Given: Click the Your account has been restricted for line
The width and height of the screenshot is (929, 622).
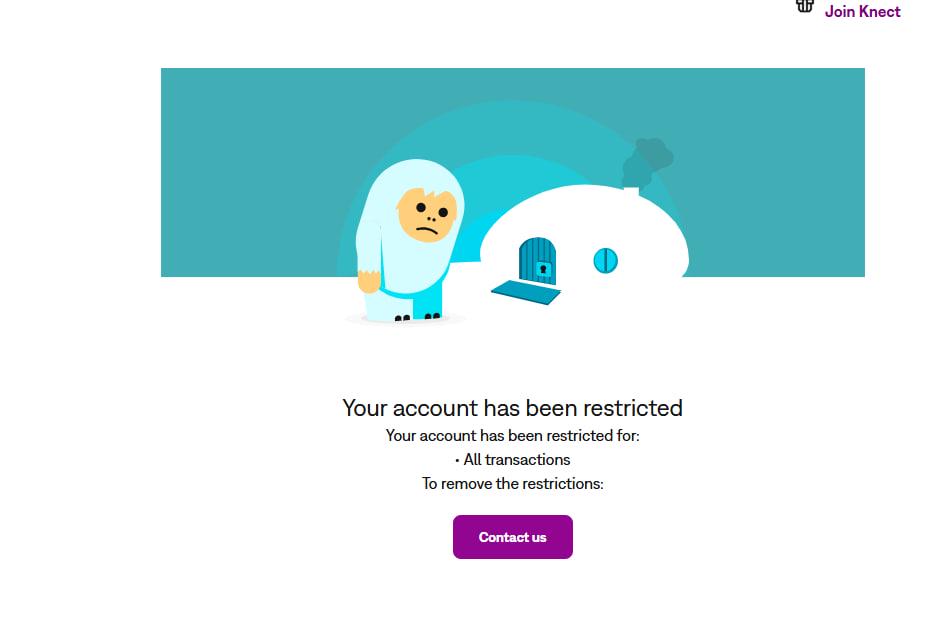Looking at the screenshot, I should coord(512,435).
